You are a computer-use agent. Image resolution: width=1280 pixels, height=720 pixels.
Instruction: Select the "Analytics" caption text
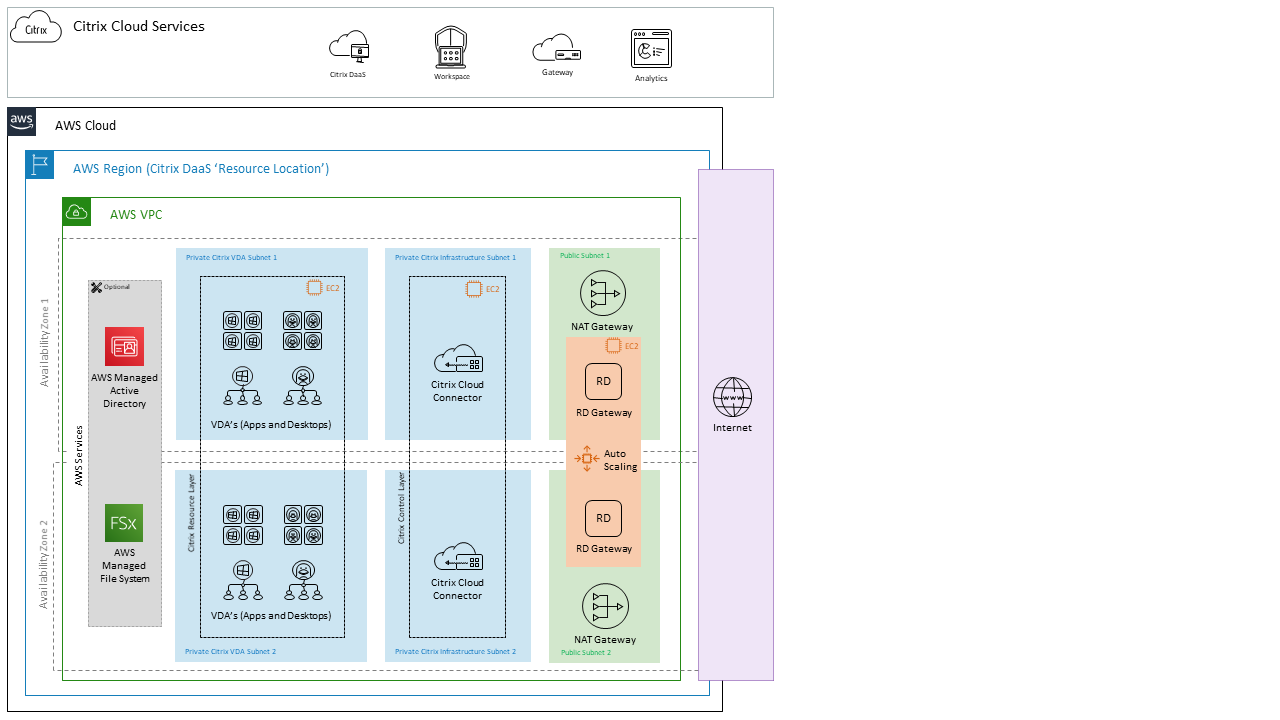coord(651,78)
